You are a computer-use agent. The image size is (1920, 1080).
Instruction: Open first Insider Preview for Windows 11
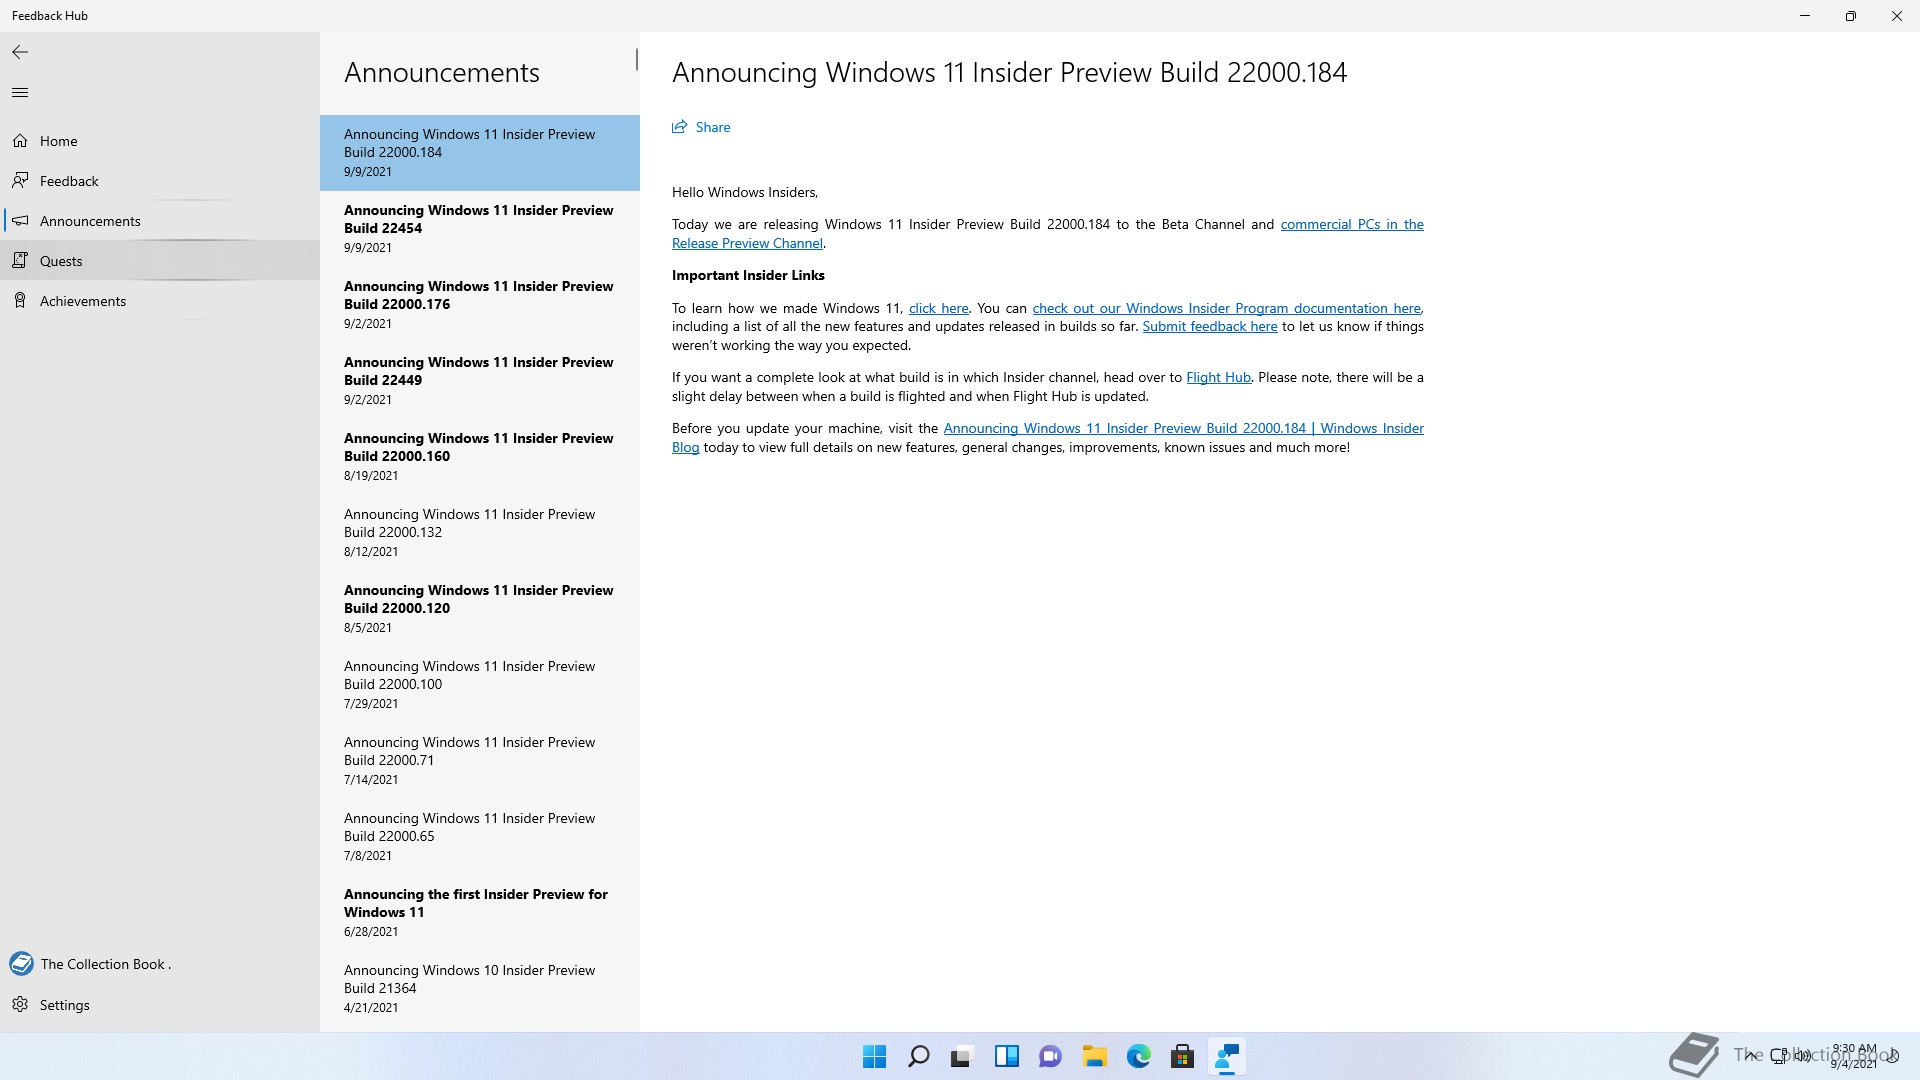(x=480, y=913)
